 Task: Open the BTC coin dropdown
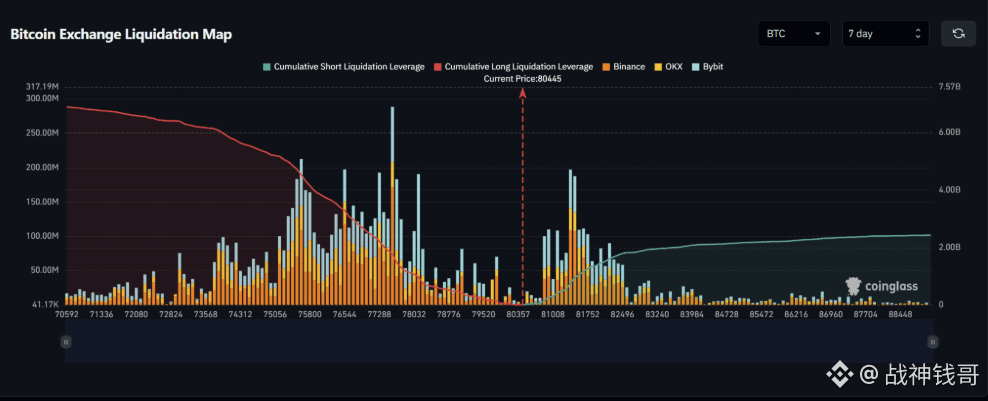[794, 33]
